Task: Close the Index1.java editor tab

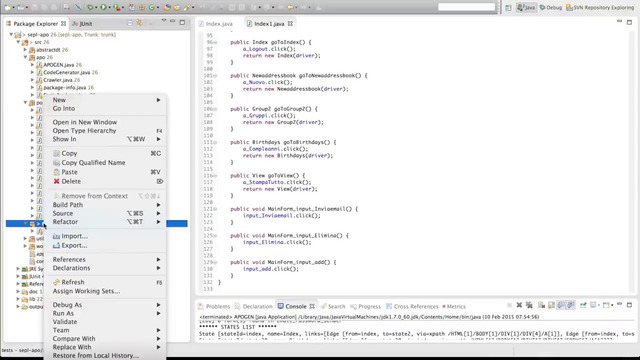Action: pyautogui.click(x=290, y=24)
